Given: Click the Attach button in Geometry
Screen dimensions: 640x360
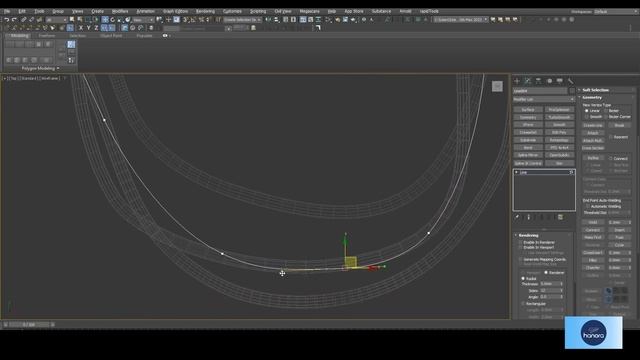Looking at the screenshot, I should coord(593,133).
